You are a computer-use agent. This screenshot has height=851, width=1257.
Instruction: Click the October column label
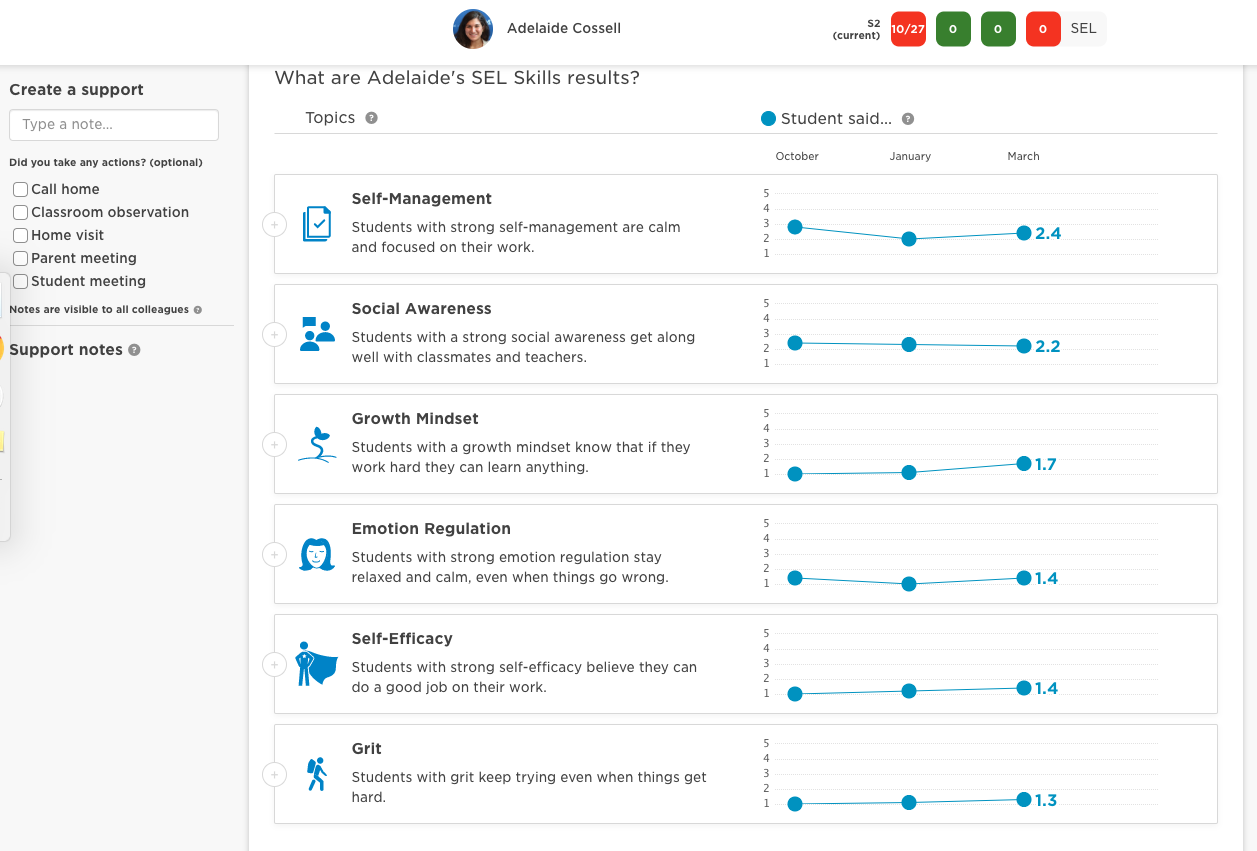click(797, 156)
